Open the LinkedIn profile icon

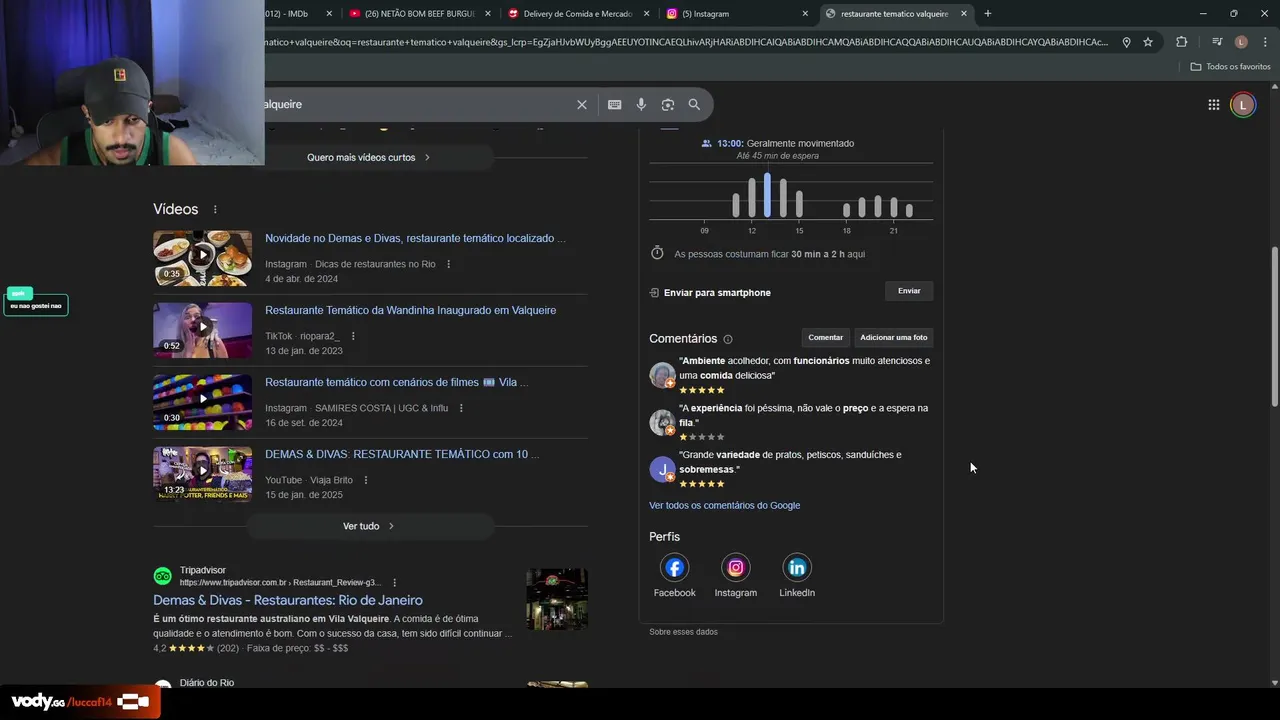(x=797, y=568)
